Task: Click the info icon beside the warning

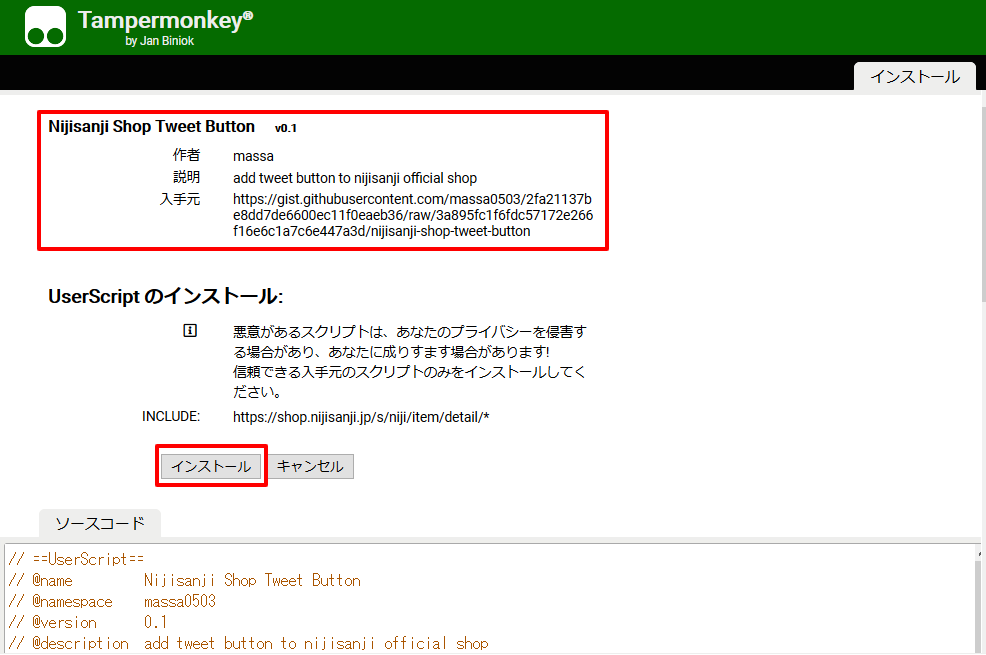Action: click(x=190, y=331)
